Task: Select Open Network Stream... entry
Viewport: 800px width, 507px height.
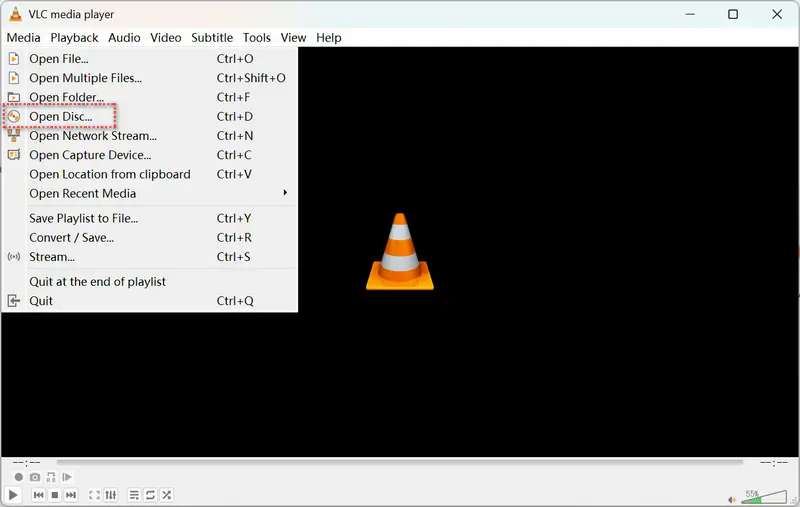Action: click(x=150, y=136)
